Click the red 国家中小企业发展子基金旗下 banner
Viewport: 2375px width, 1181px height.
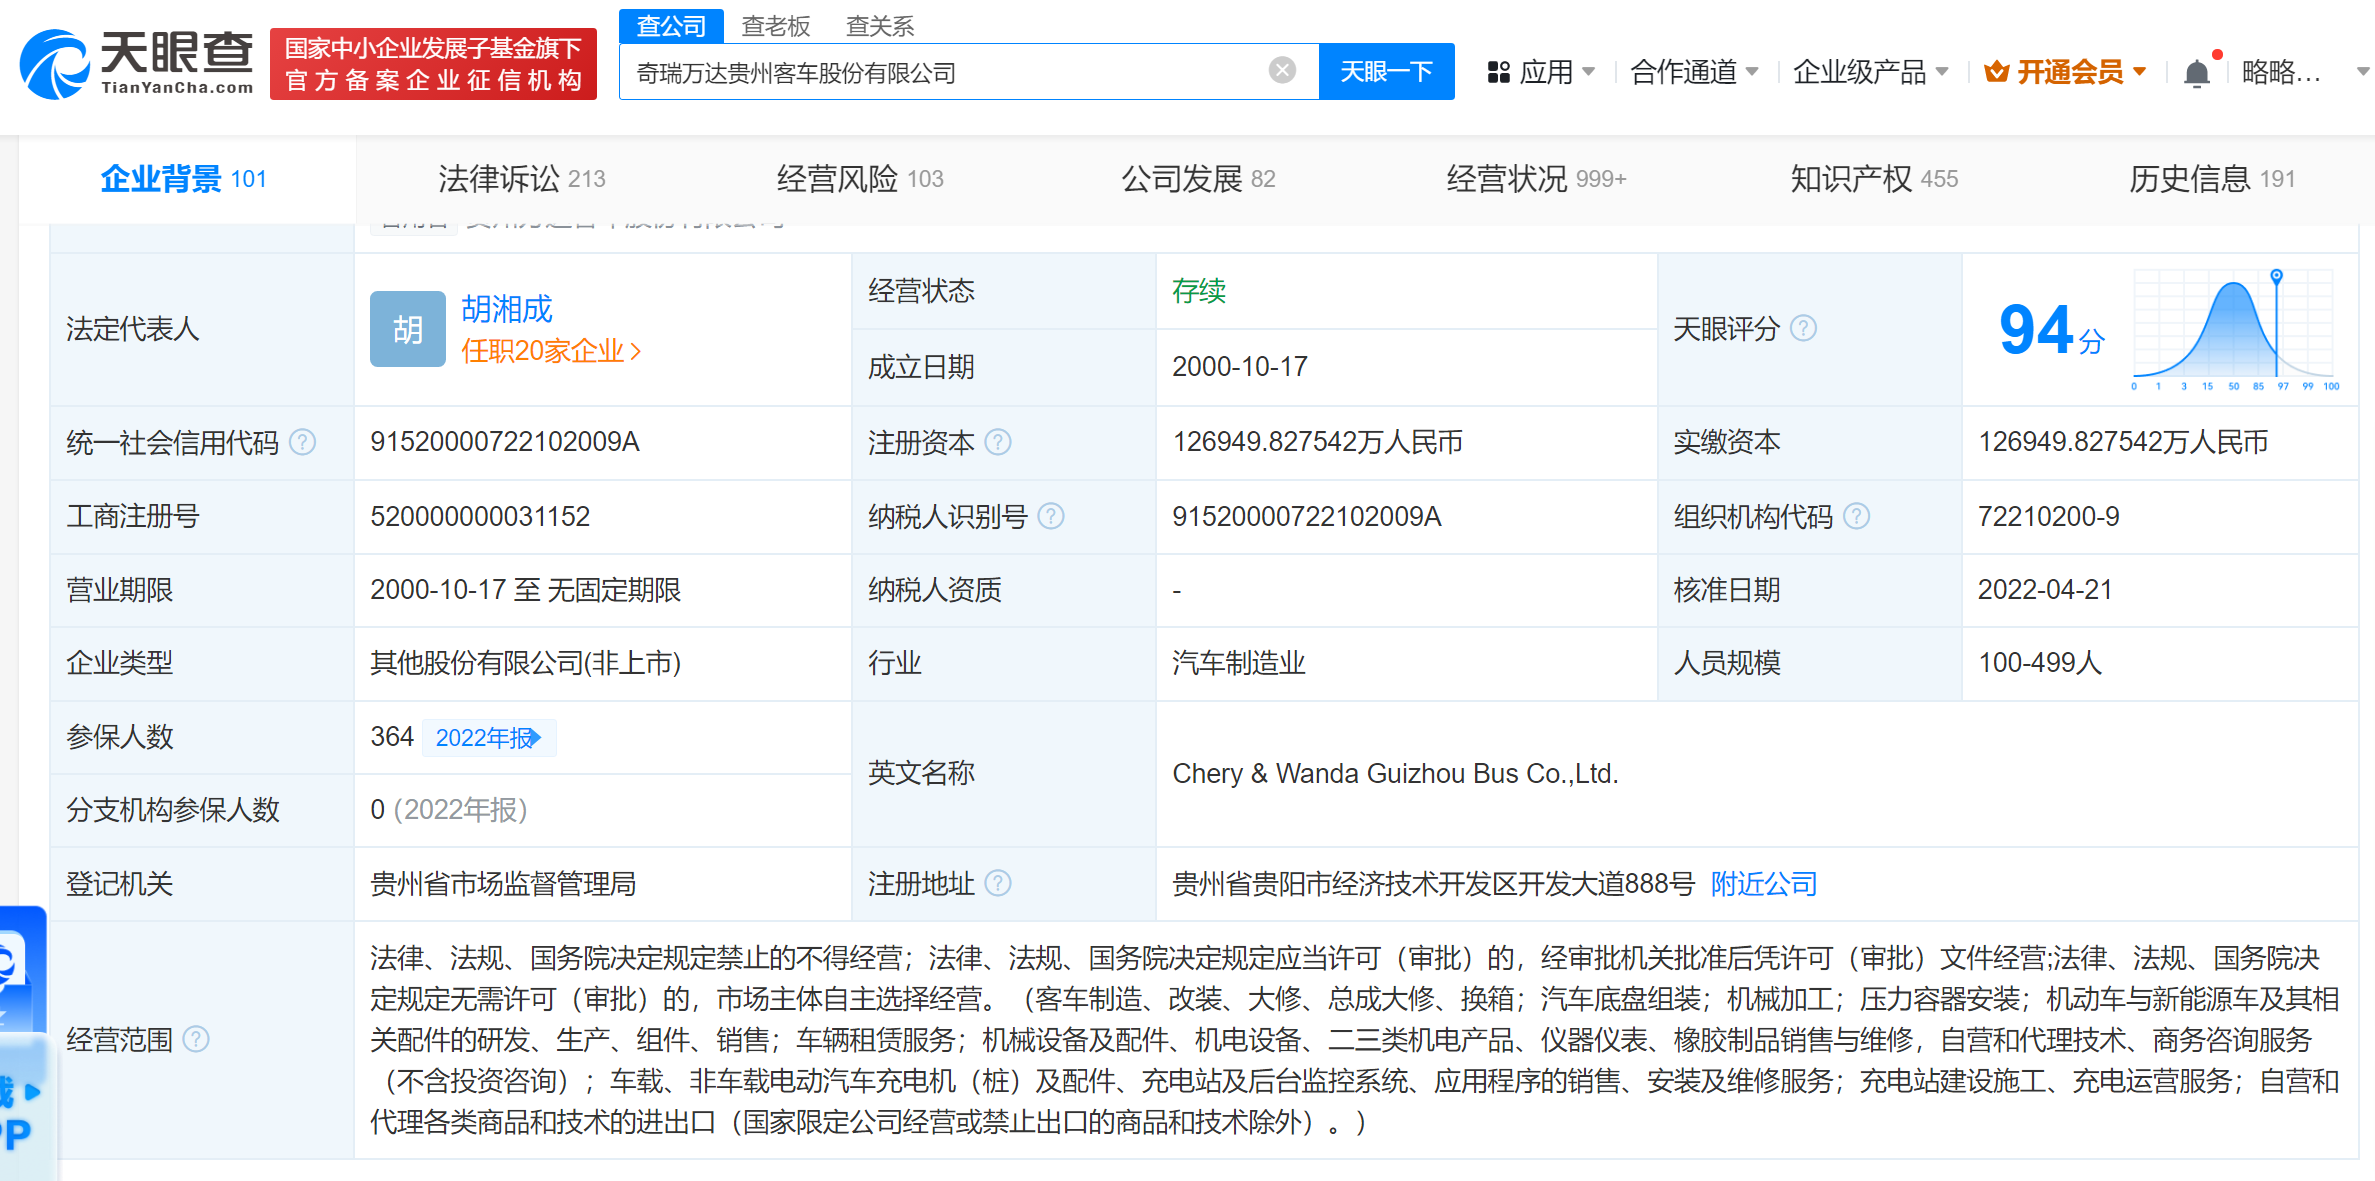(433, 64)
